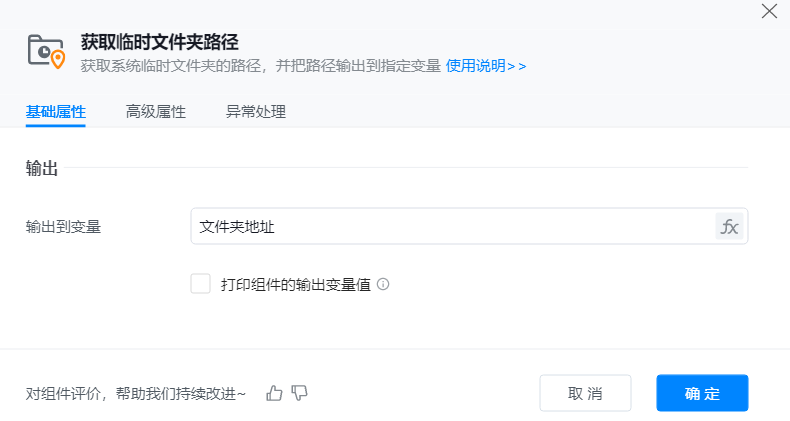Enable the 打印组件的输出变量值 checkbox

[200, 284]
